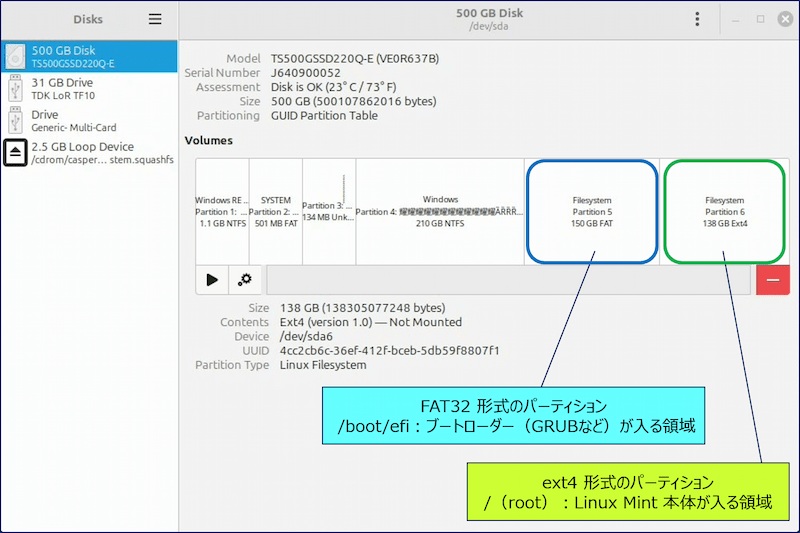Viewport: 800px width, 533px height.
Task: Eject the 2.5 GB Loop Device
Action: (15, 152)
